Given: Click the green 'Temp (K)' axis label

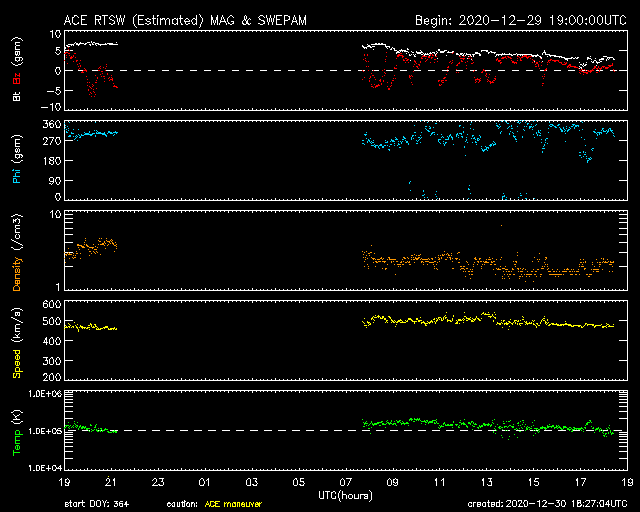Looking at the screenshot, I should [x=17, y=432].
